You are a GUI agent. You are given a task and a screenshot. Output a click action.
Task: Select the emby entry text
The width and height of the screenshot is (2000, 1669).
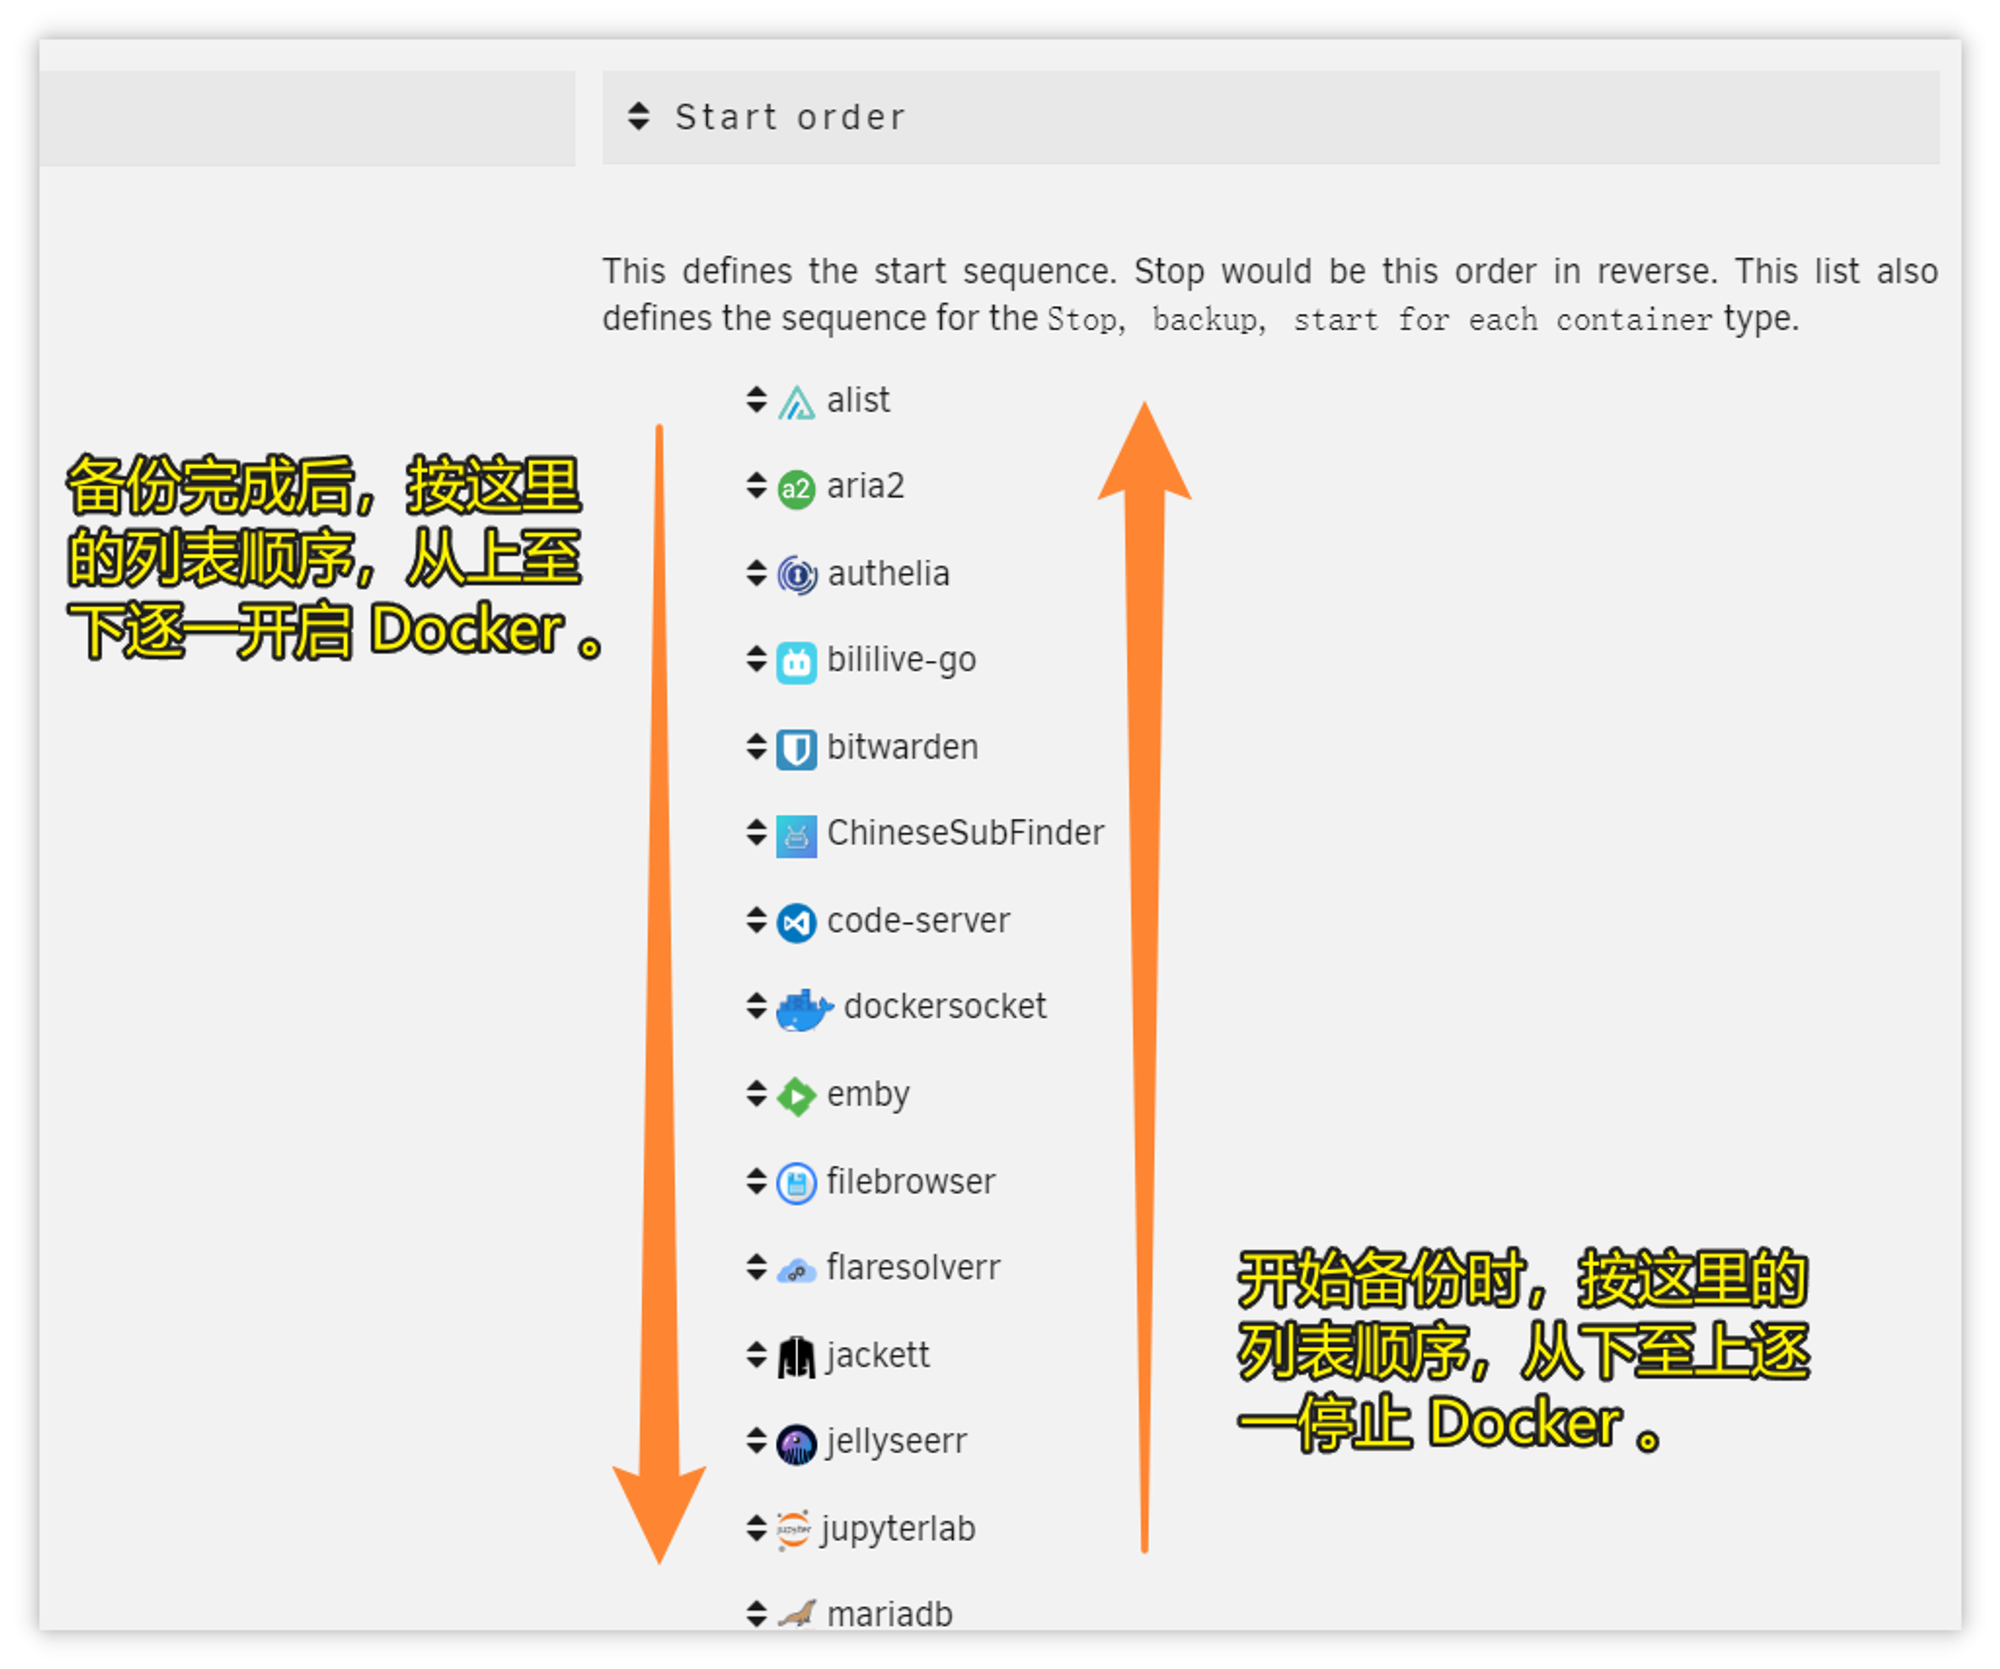868,1095
